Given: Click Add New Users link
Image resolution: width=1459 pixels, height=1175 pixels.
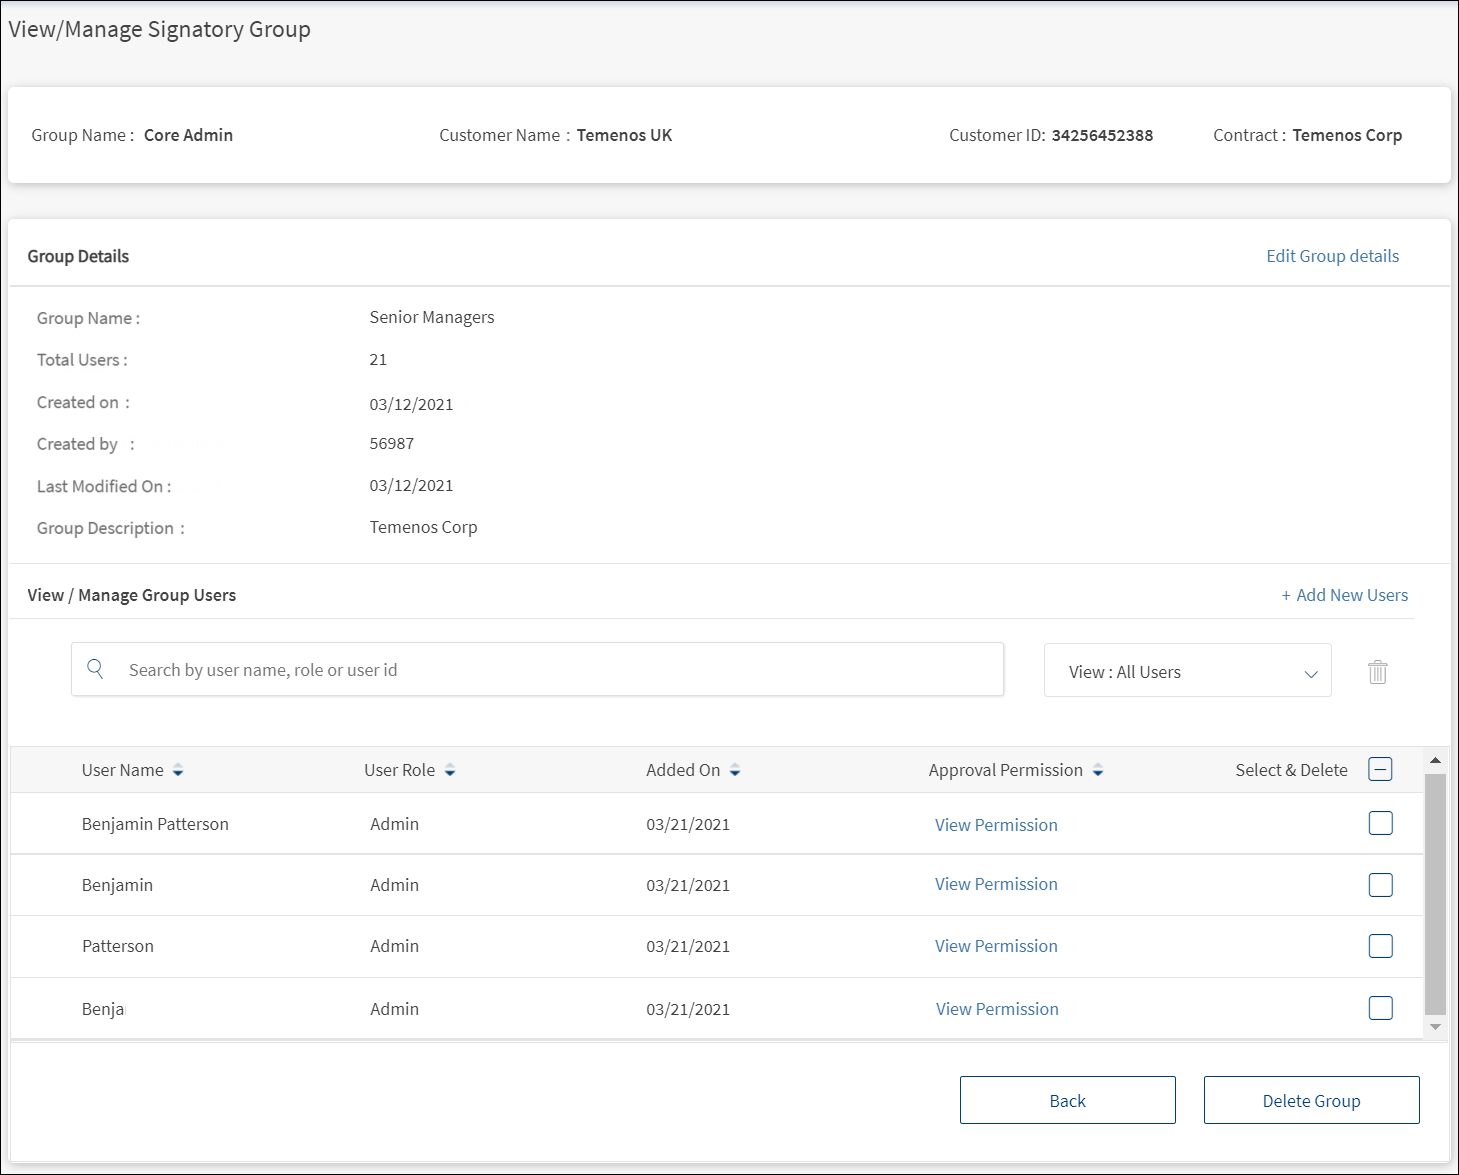Looking at the screenshot, I should 1344,595.
